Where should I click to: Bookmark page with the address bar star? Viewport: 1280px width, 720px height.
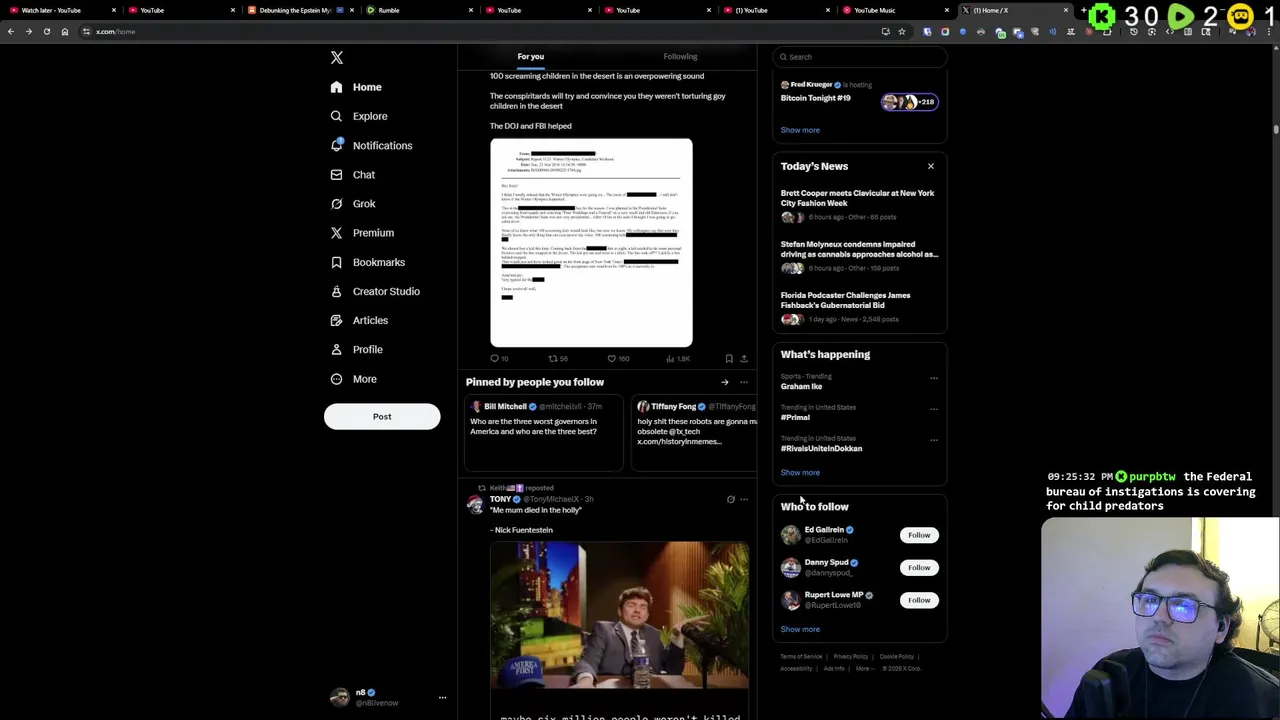(x=902, y=32)
